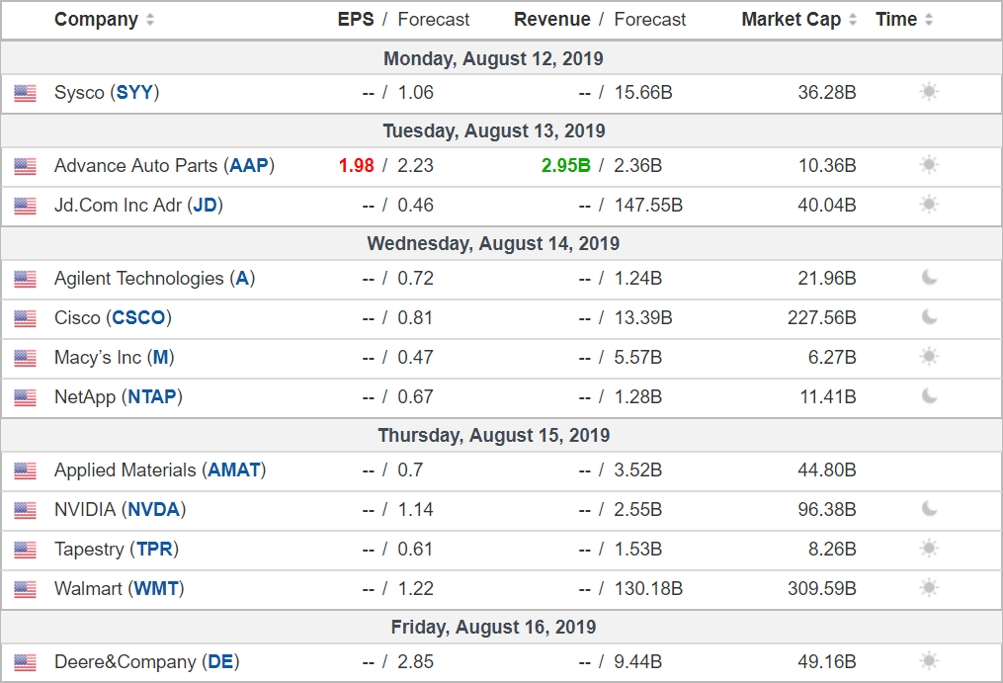1003x683 pixels.
Task: Click the Thursday, August 15, 2019 date header
Action: (x=494, y=436)
